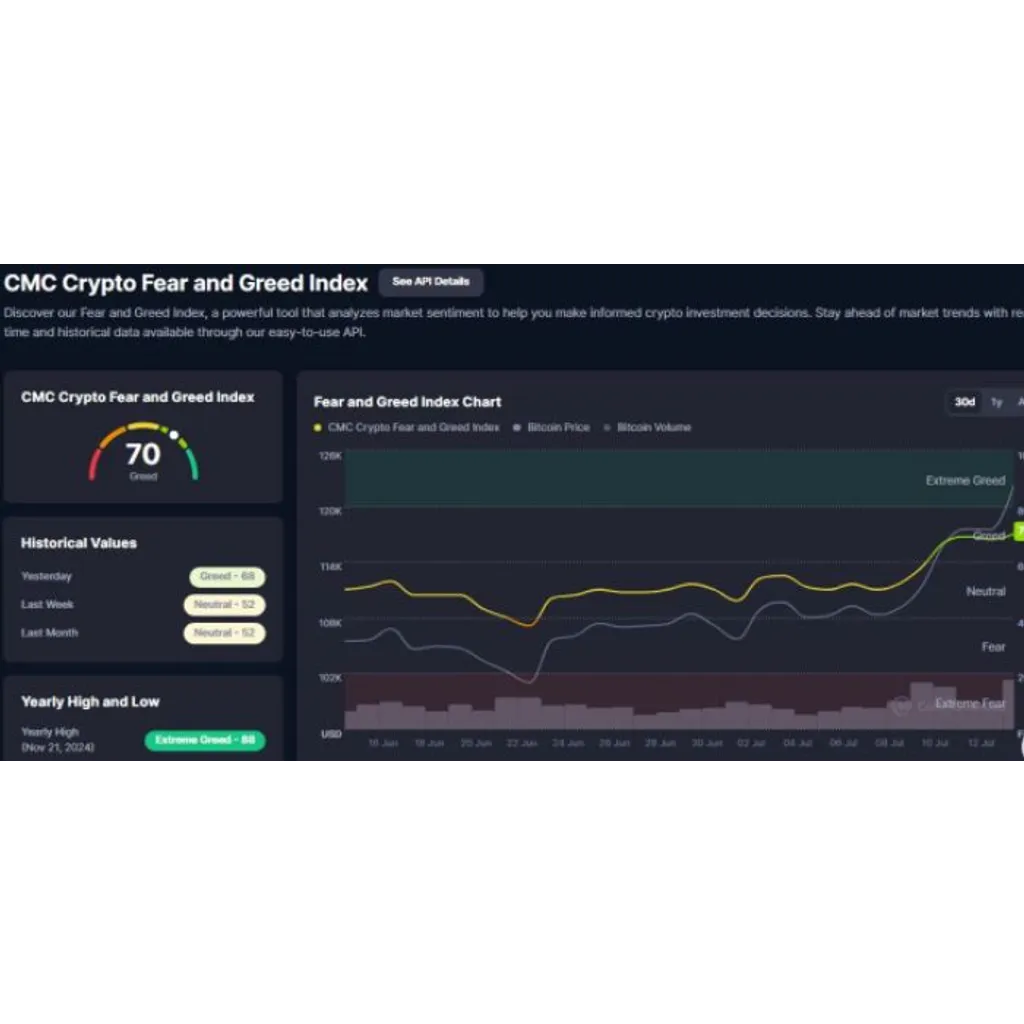Click the white gauge needle dot

pos(174,434)
